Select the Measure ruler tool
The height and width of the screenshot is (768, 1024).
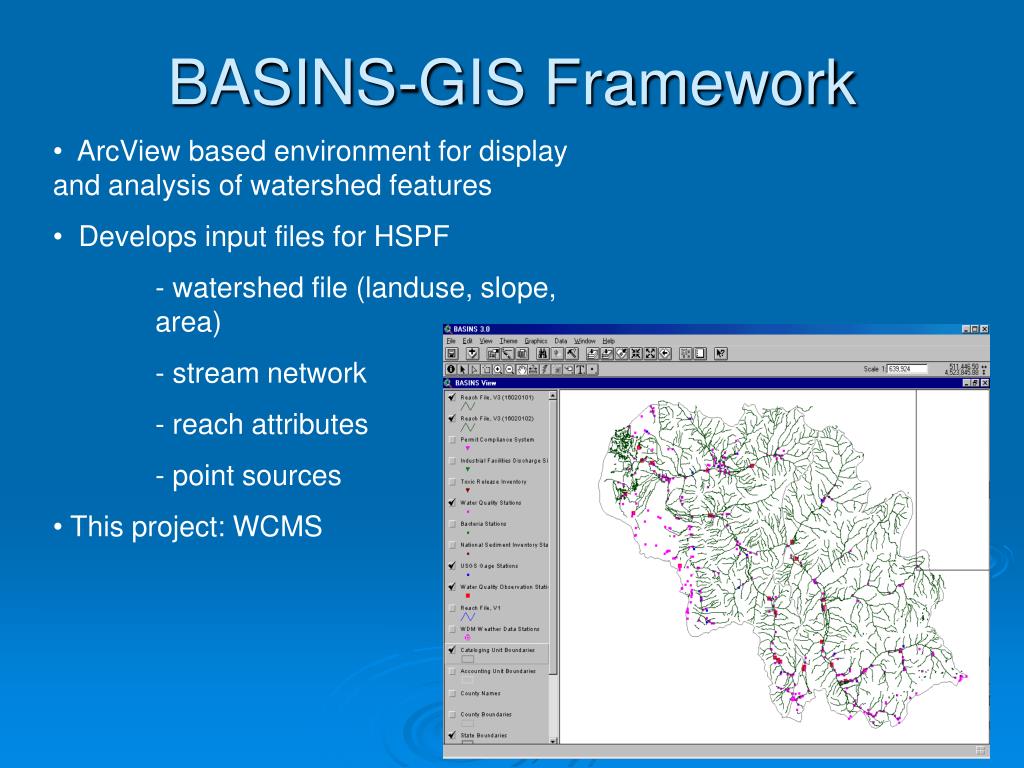[534, 369]
